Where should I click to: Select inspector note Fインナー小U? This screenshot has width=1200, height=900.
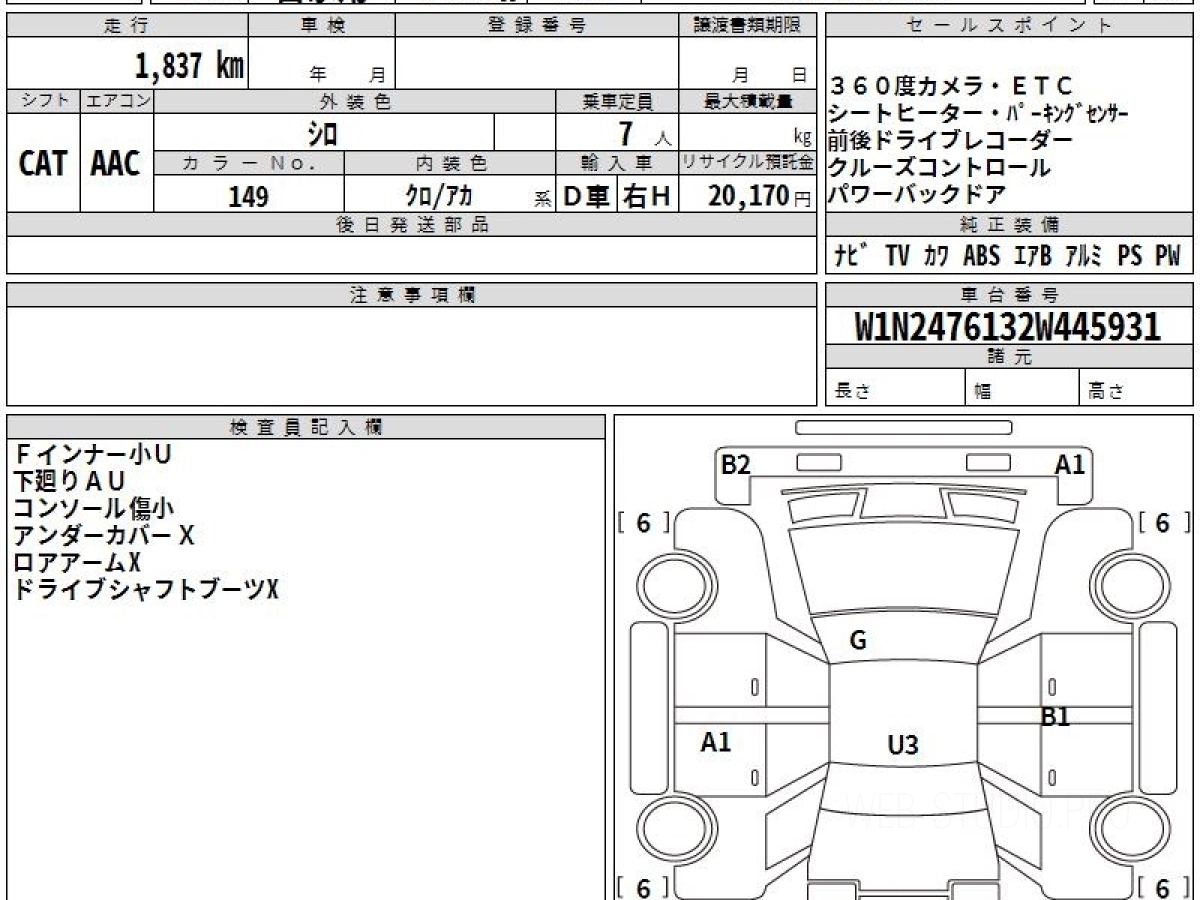coord(92,454)
